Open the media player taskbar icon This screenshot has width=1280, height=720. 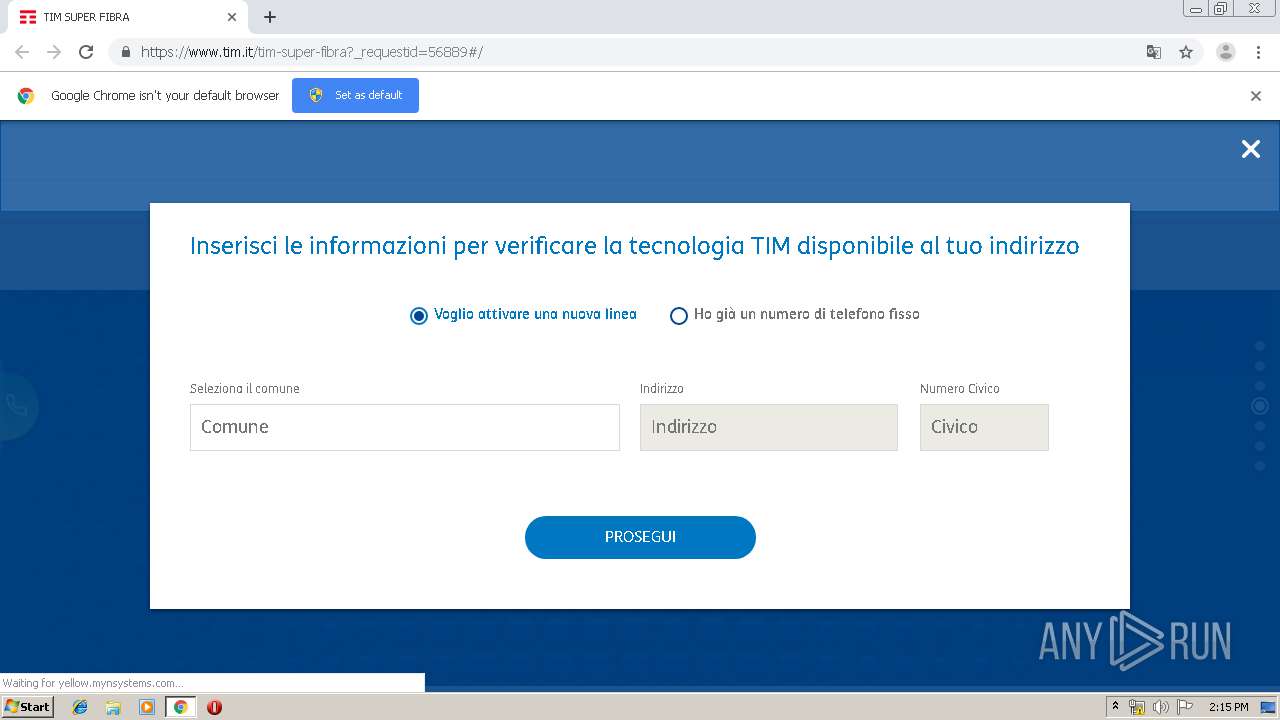coord(147,707)
